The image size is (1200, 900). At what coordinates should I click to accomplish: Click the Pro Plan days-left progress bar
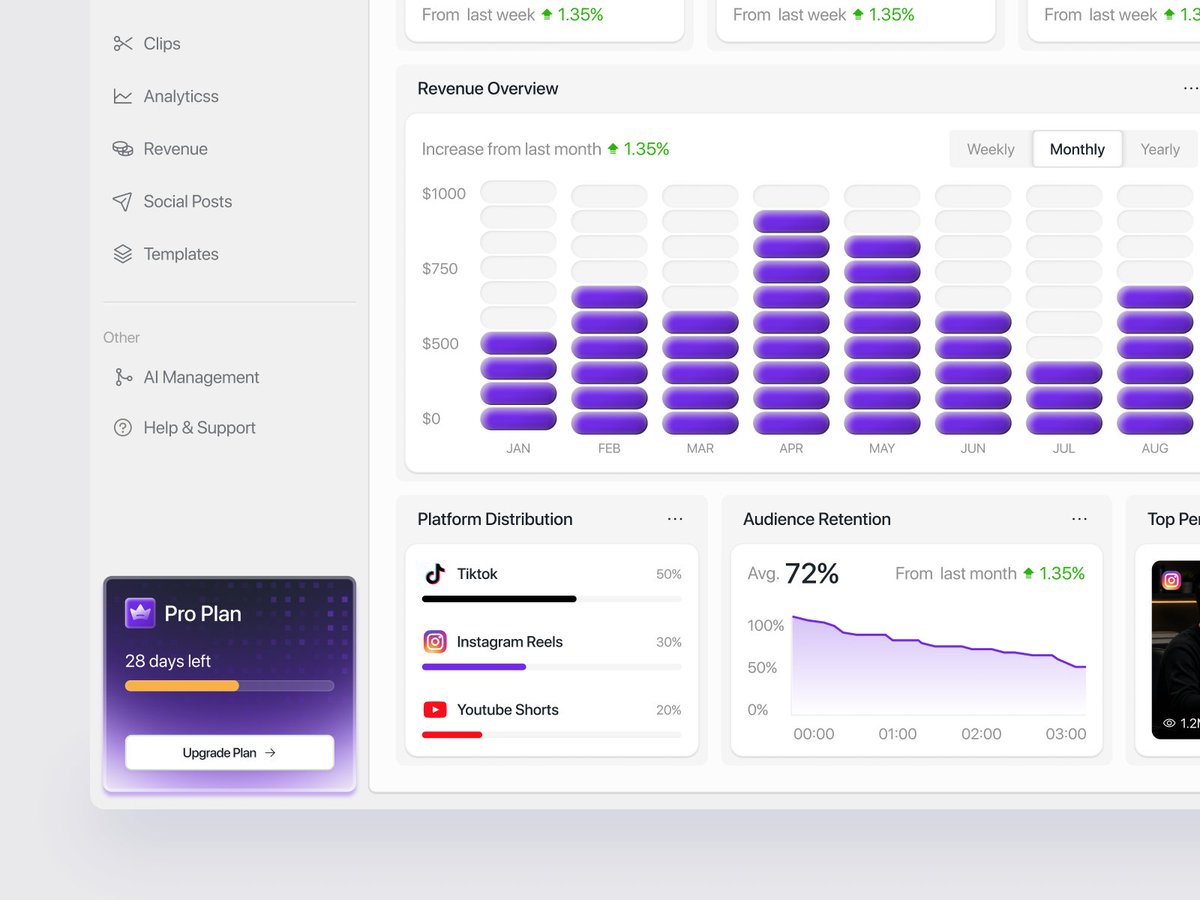pyautogui.click(x=229, y=686)
